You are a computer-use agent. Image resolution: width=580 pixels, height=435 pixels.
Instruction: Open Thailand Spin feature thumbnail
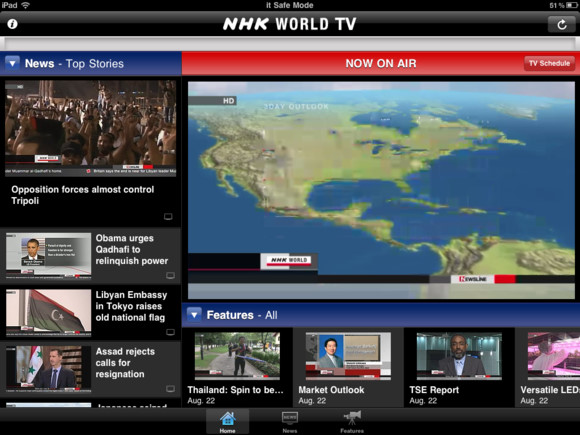[x=237, y=356]
